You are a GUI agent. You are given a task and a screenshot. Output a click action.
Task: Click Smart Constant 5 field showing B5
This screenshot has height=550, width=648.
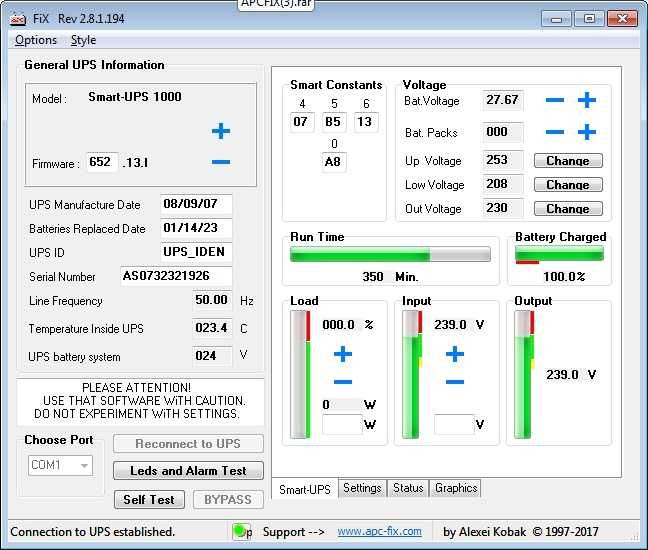[x=334, y=122]
